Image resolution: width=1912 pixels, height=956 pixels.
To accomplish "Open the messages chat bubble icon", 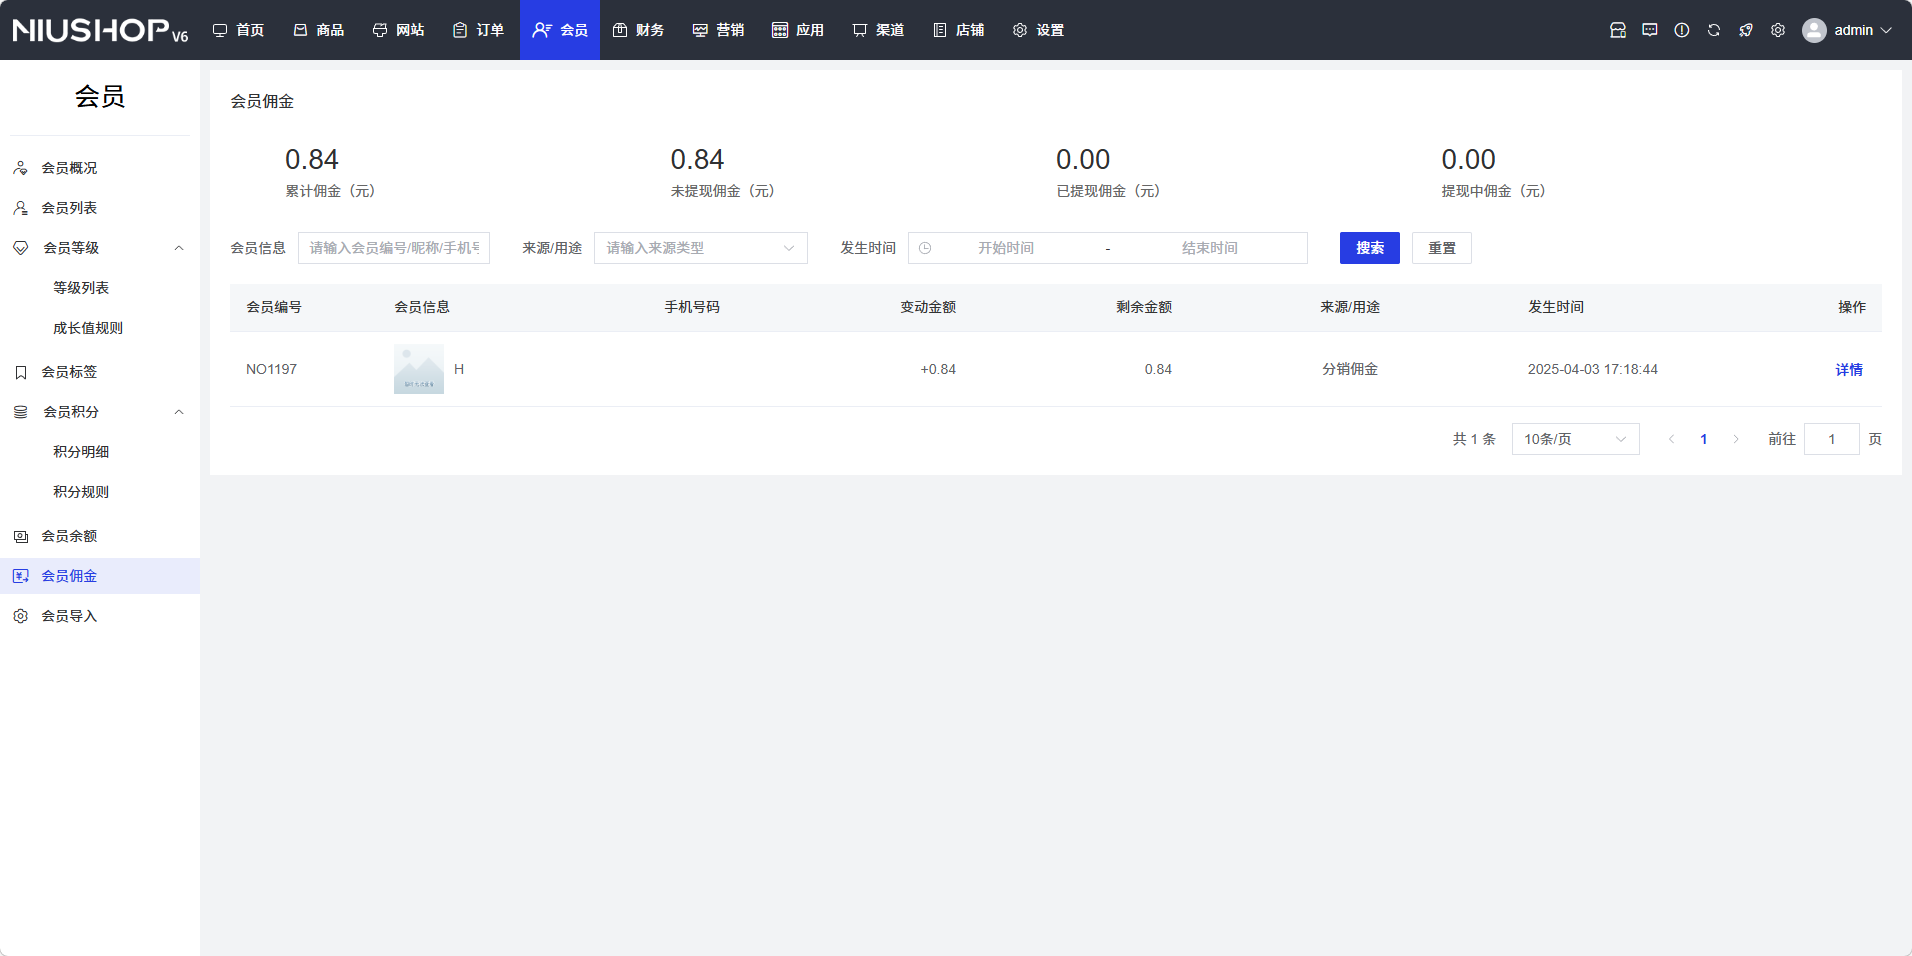I will pyautogui.click(x=1649, y=30).
